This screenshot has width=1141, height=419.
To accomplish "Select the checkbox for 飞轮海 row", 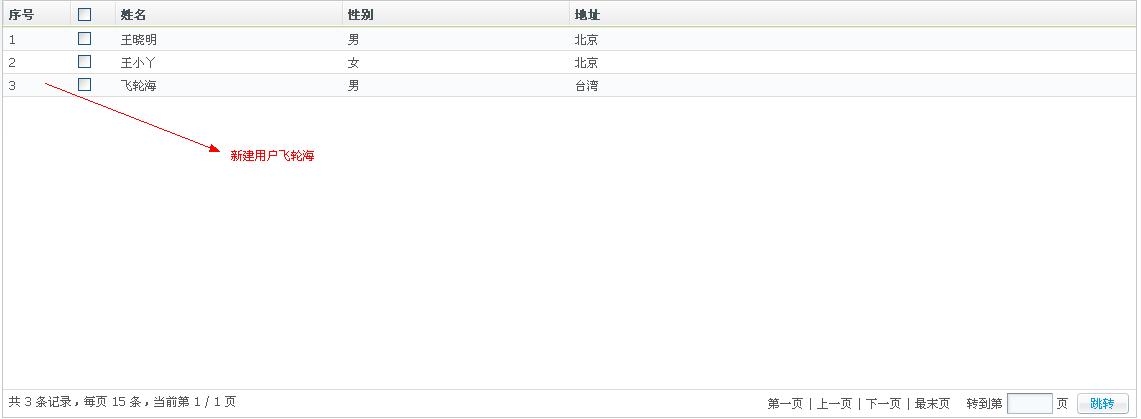I will 84,85.
